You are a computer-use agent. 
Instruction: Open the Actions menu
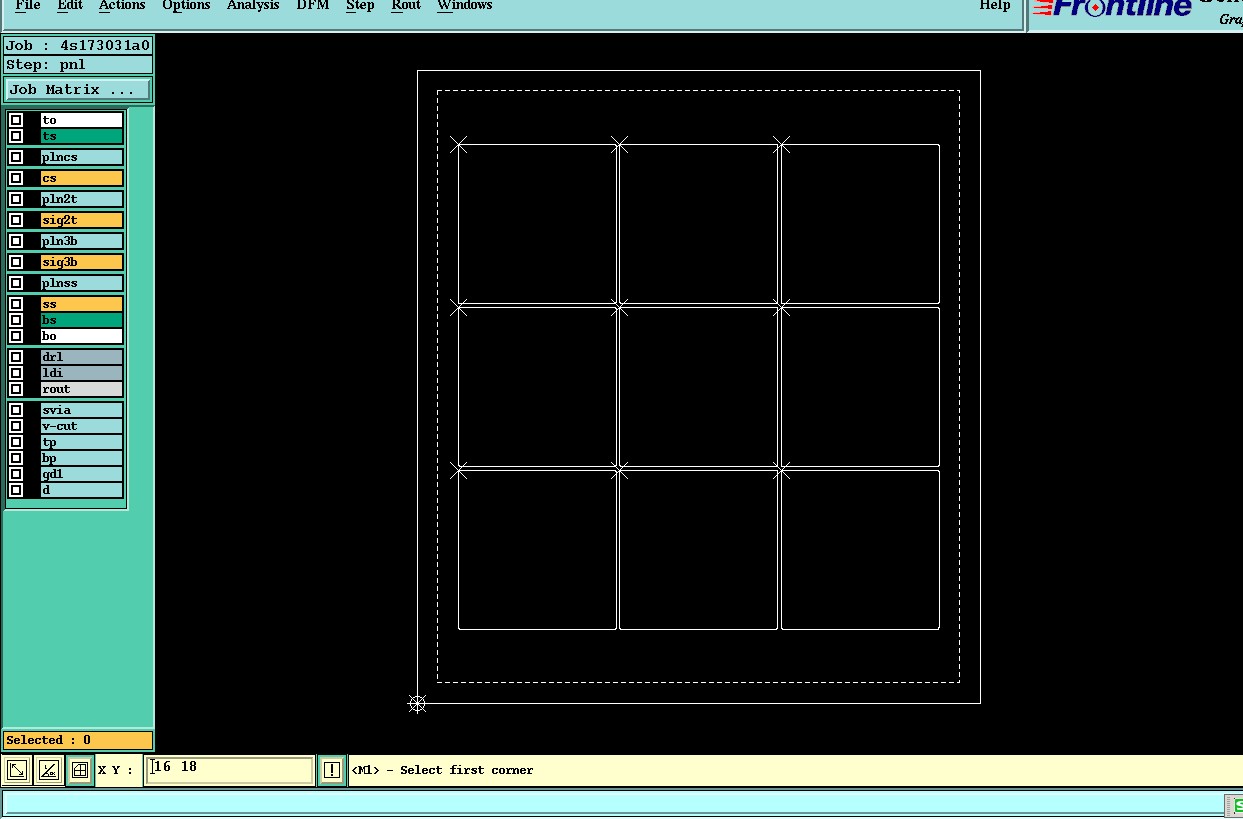122,6
